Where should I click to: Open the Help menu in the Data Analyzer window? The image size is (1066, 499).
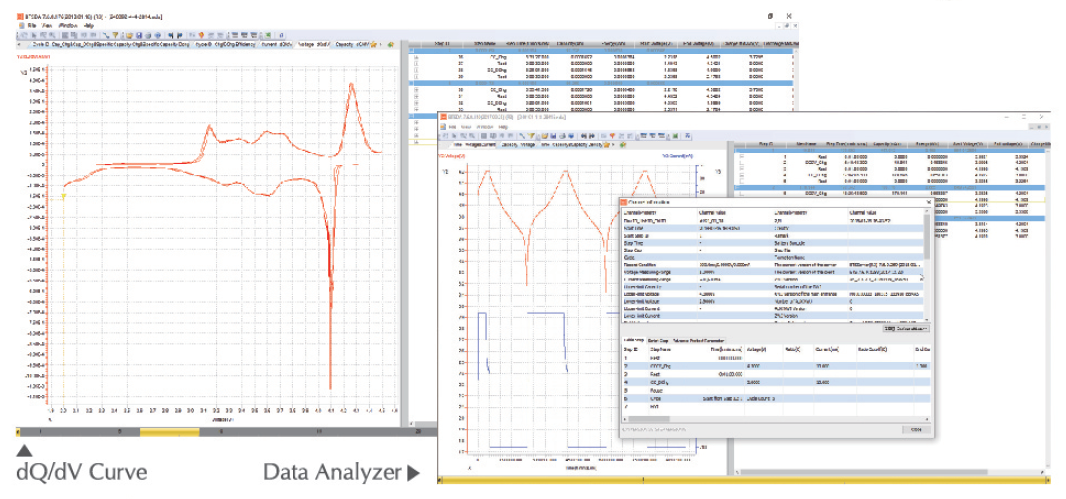pyautogui.click(x=503, y=127)
